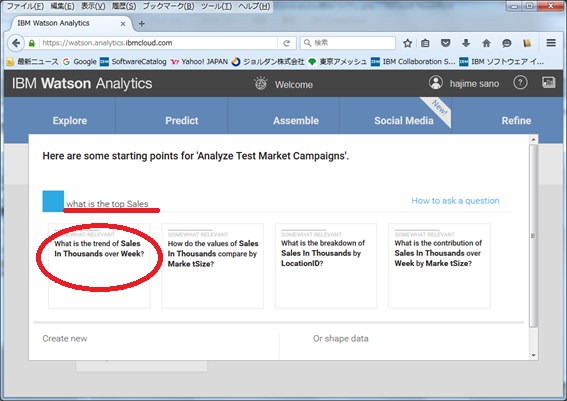
Task: Switch to the Social Media tab
Action: pos(404,121)
